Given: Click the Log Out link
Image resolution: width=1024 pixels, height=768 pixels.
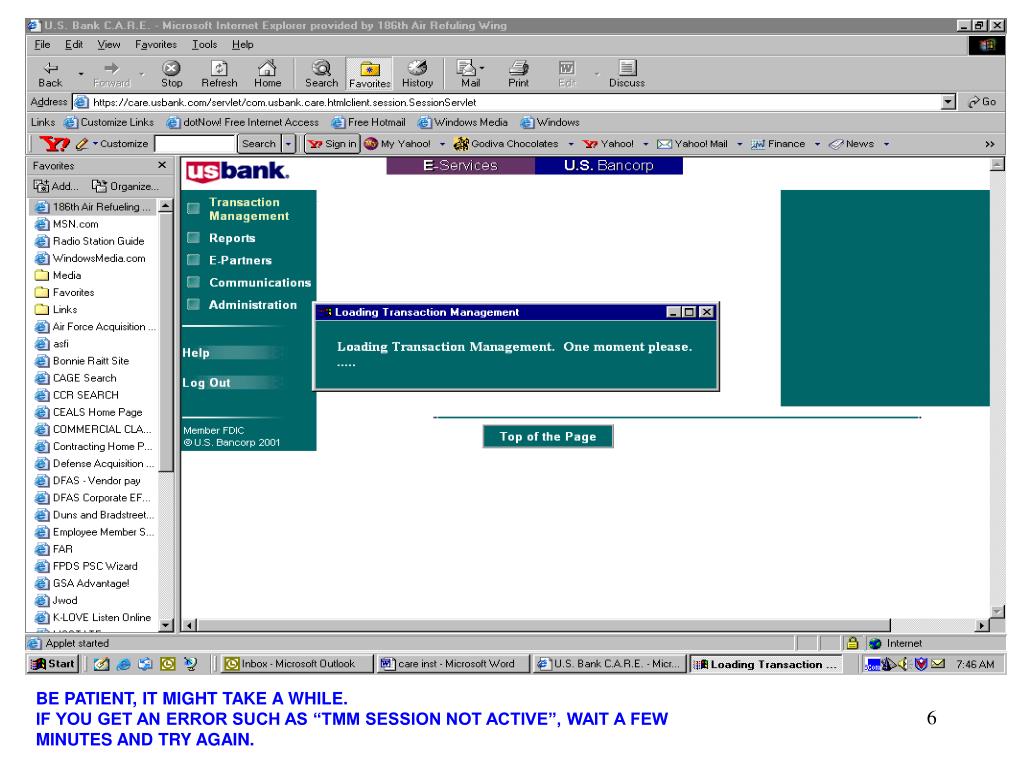Looking at the screenshot, I should click(206, 383).
